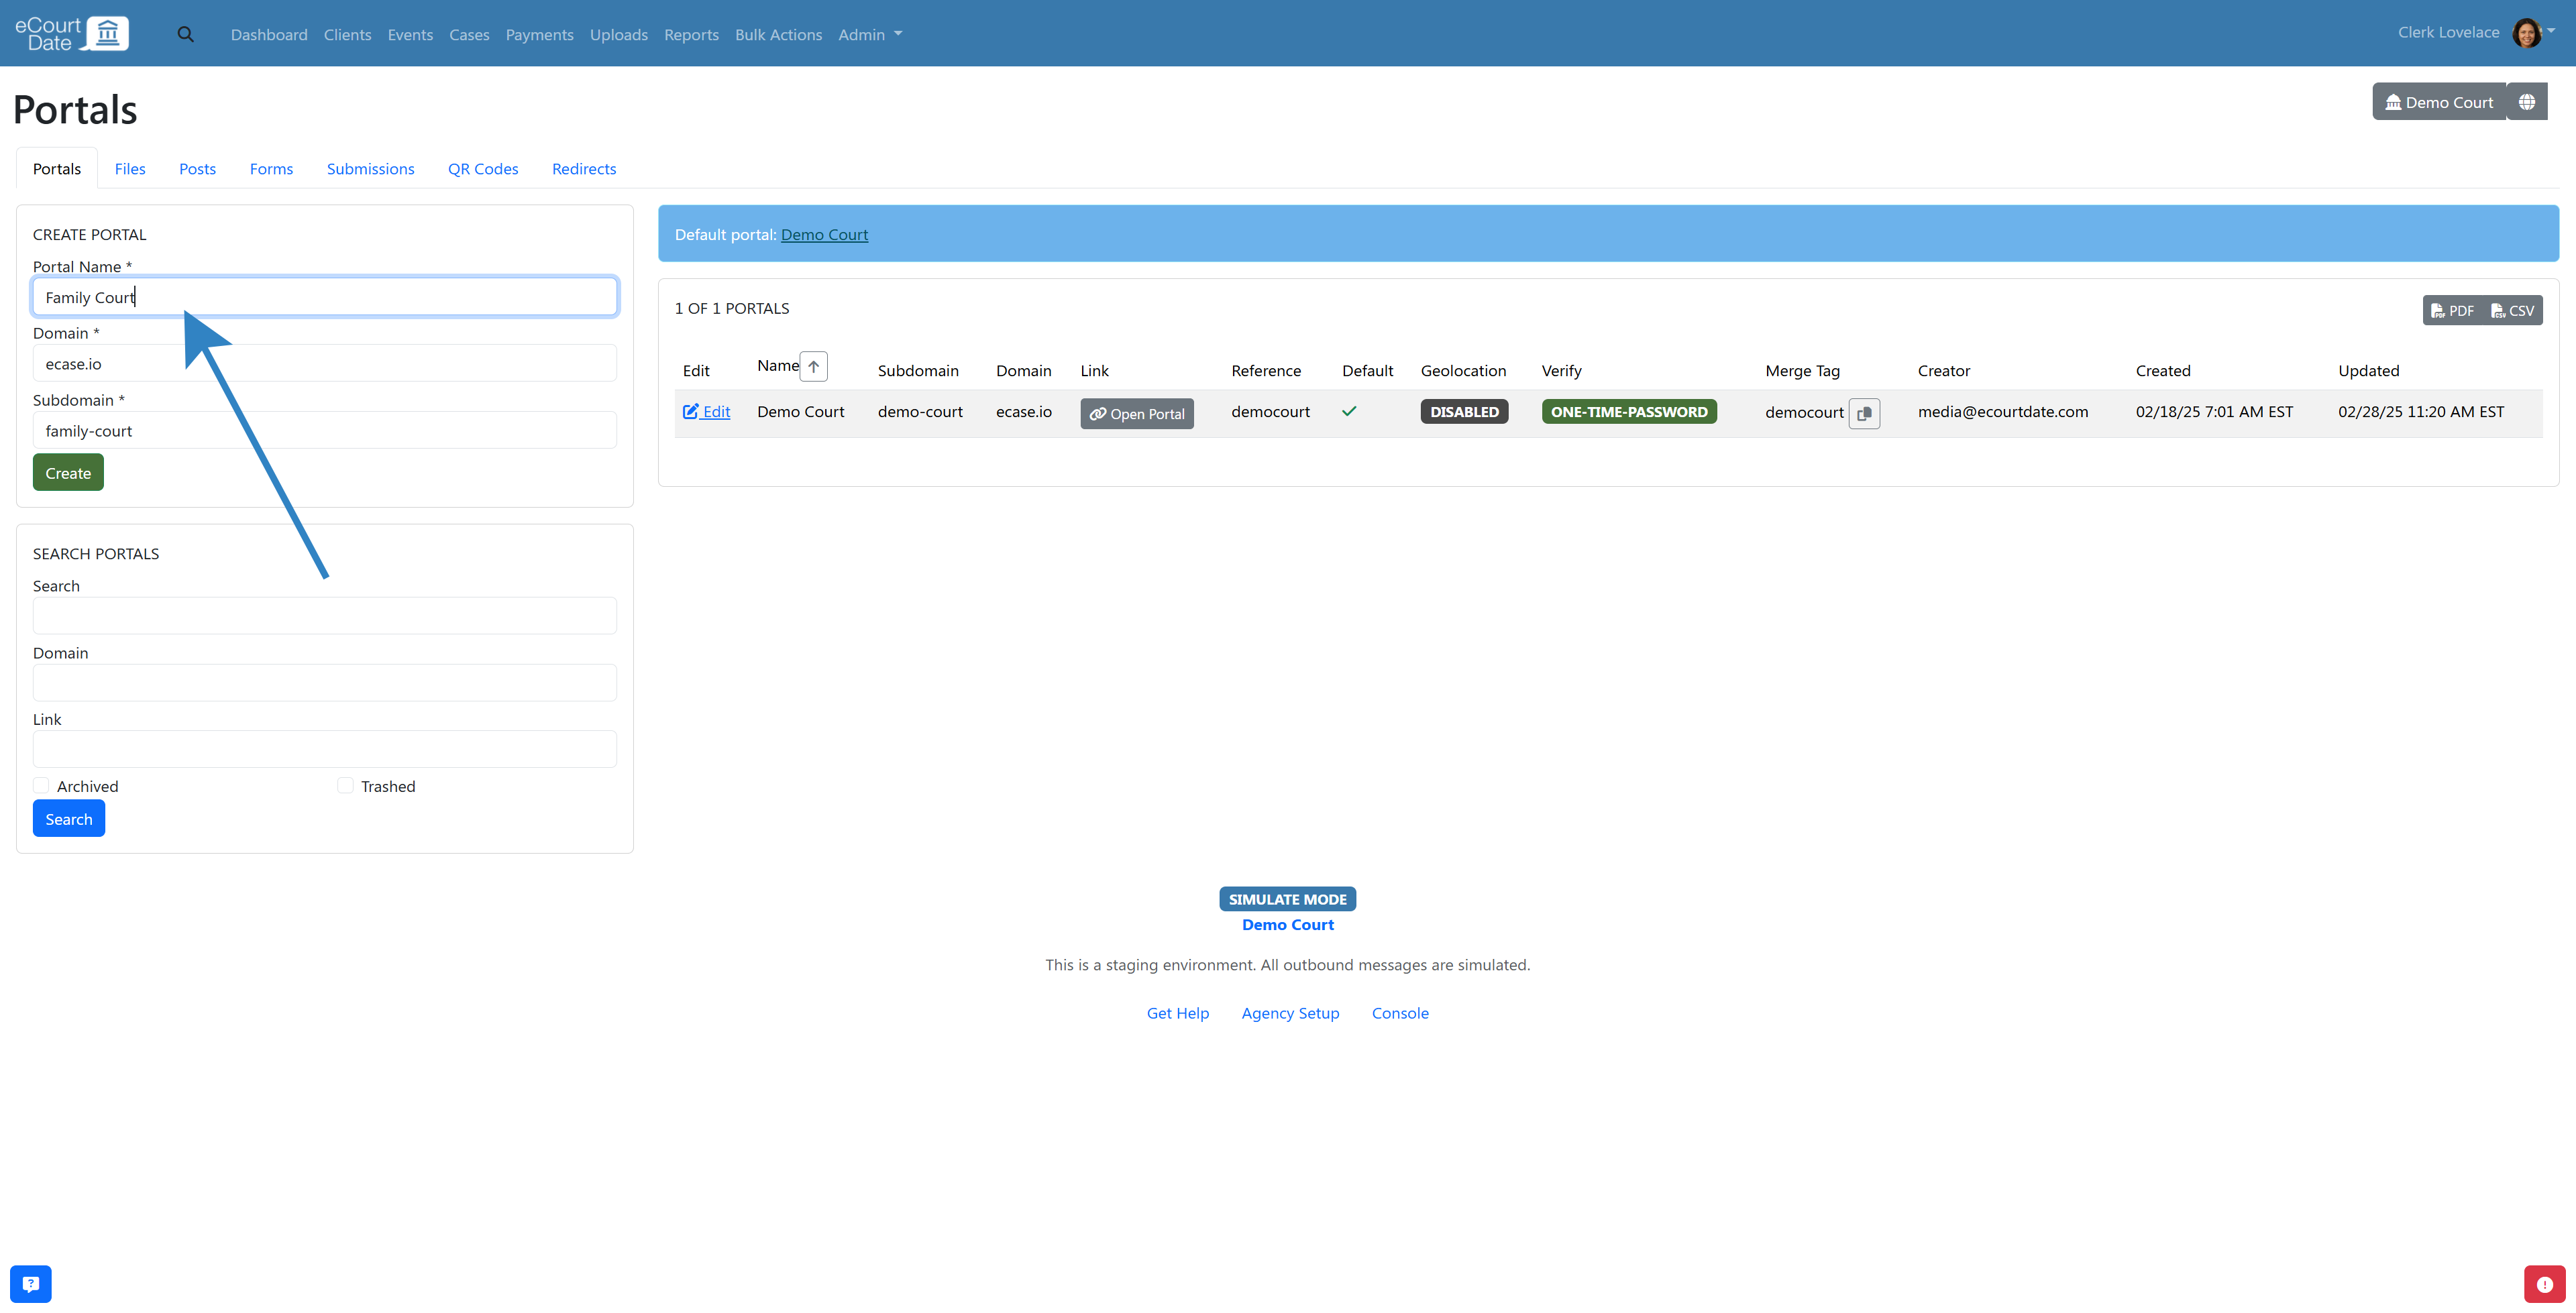Screen dimensions: 2576x1313
Task: Click the Subdomain column header
Action: coord(918,371)
